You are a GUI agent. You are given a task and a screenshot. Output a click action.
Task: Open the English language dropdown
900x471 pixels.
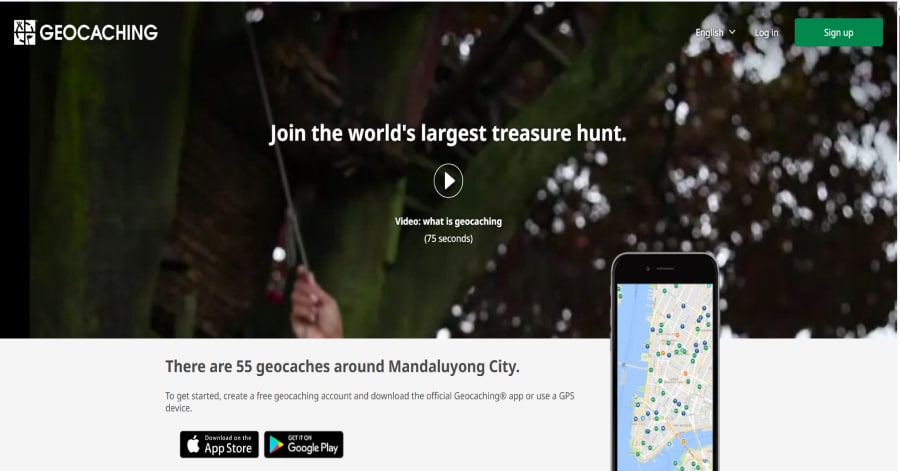point(715,33)
